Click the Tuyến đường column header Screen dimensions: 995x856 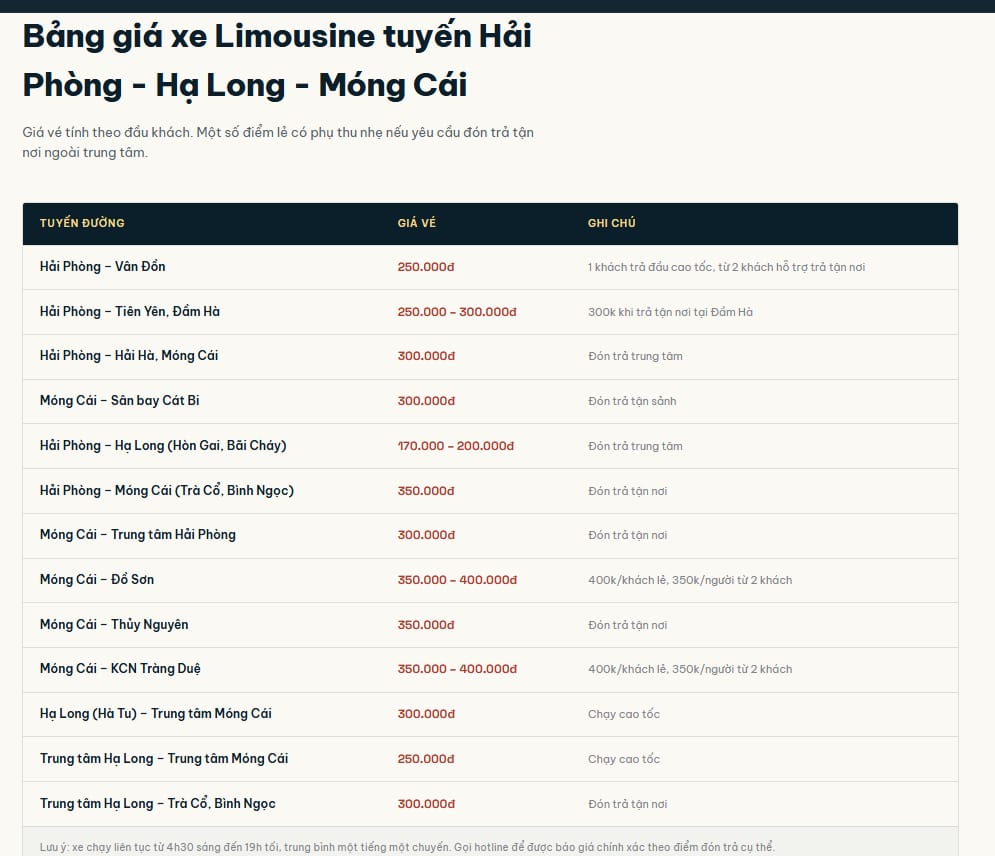(x=82, y=223)
